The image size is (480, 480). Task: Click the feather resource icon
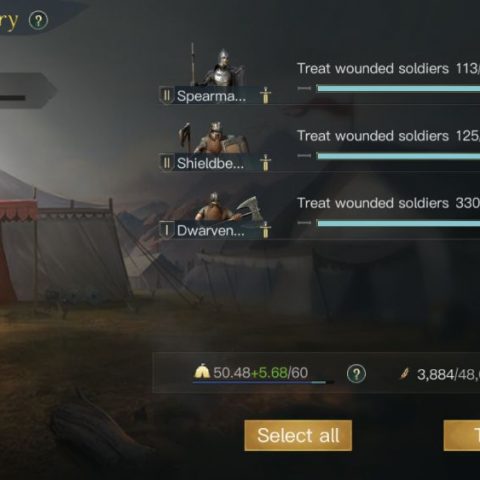[x=405, y=374]
